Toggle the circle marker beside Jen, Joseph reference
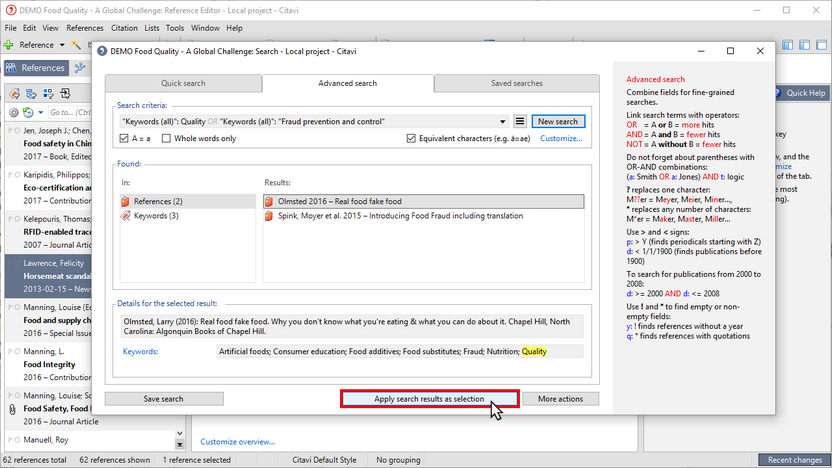The height and width of the screenshot is (468, 832). click(x=18, y=131)
